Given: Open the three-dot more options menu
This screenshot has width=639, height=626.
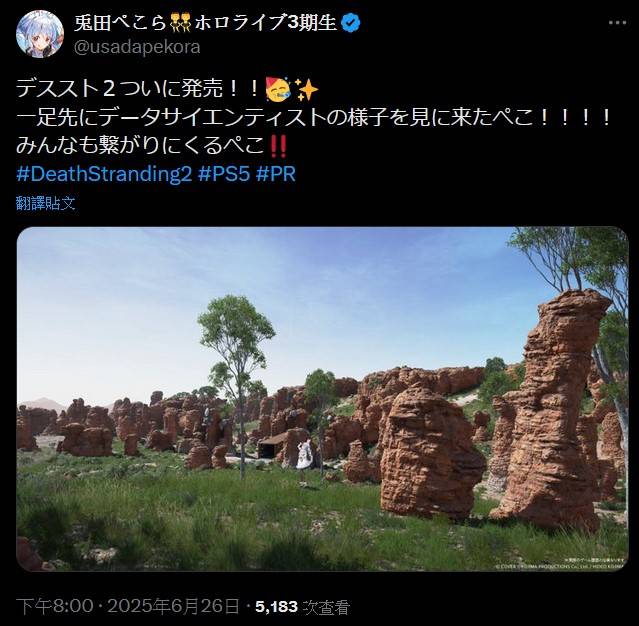Looking at the screenshot, I should pos(617,23).
